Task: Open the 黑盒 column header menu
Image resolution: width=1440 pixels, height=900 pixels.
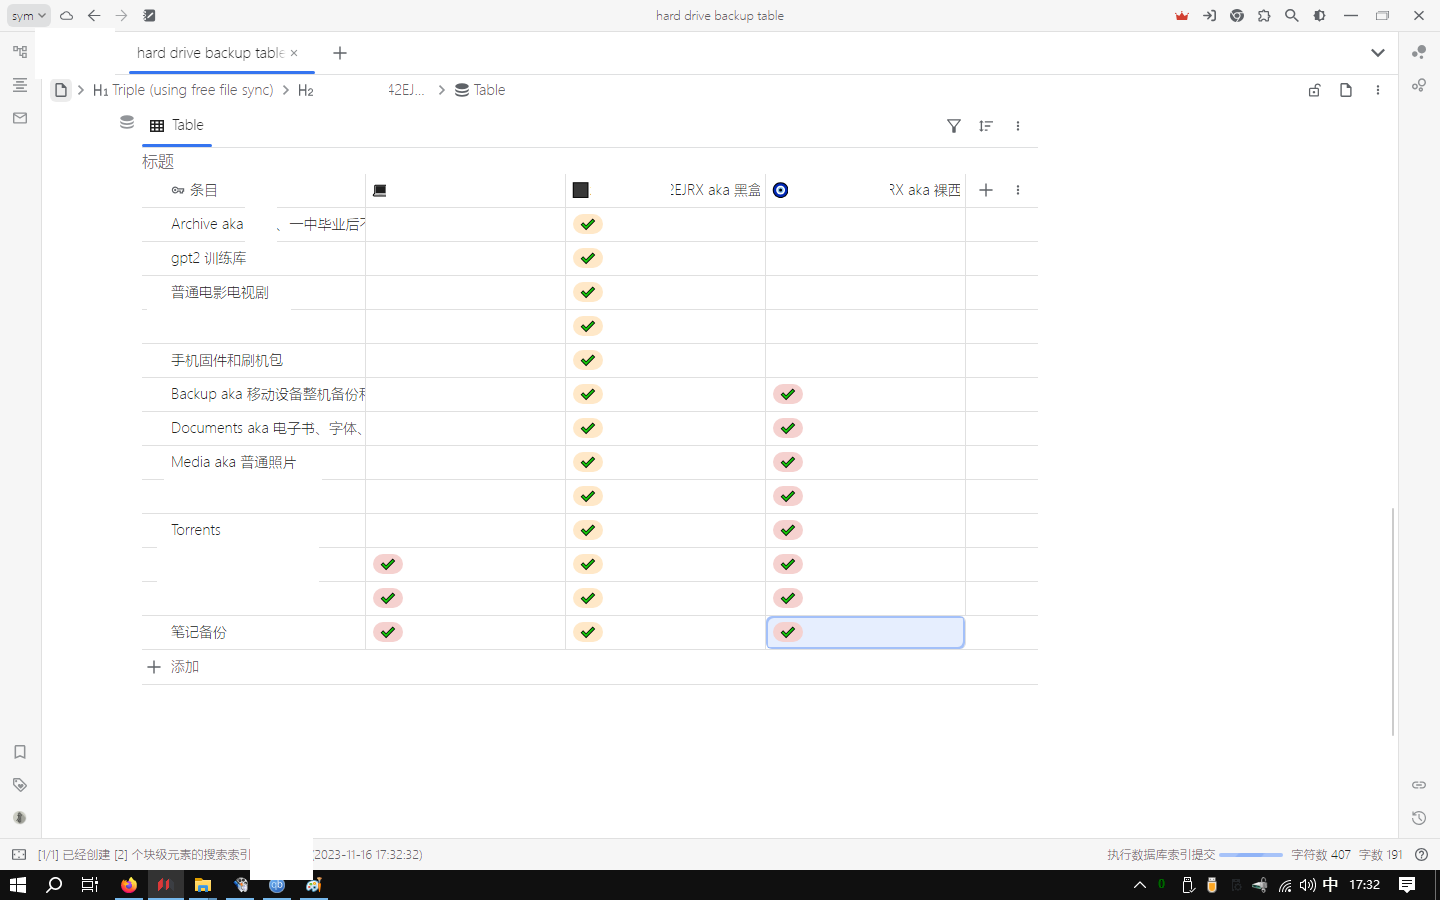Action: click(x=666, y=190)
